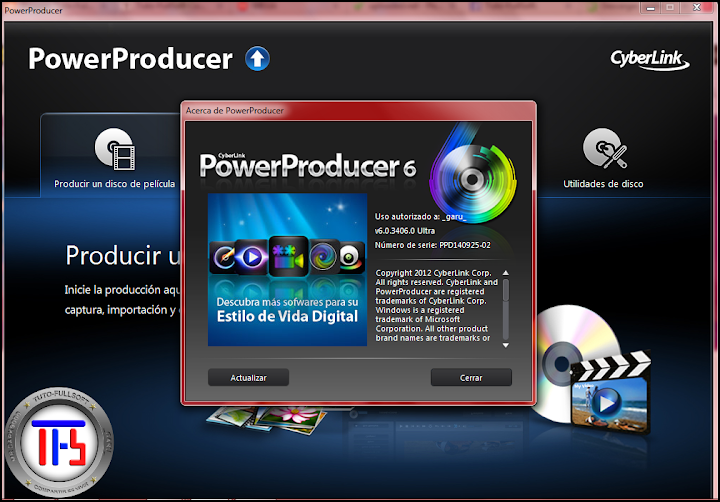The image size is (720, 502).
Task: Maximize the PowerProducer main window
Action: [670, 8]
